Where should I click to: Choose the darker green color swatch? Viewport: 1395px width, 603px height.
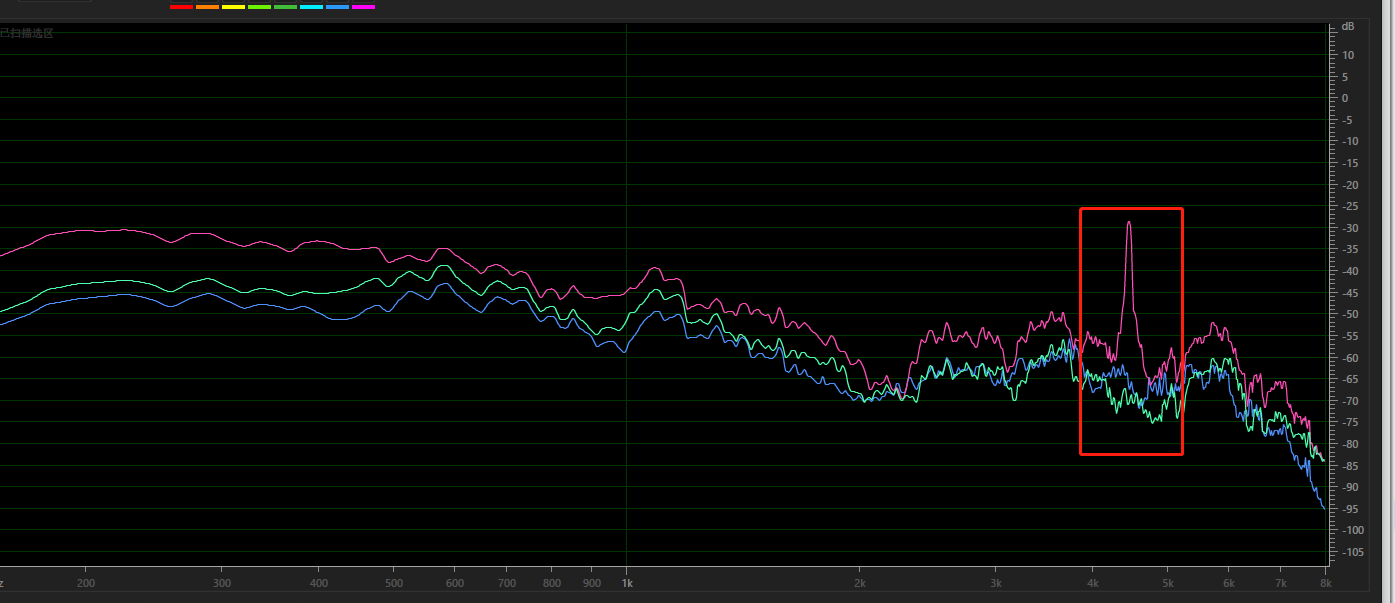click(285, 7)
